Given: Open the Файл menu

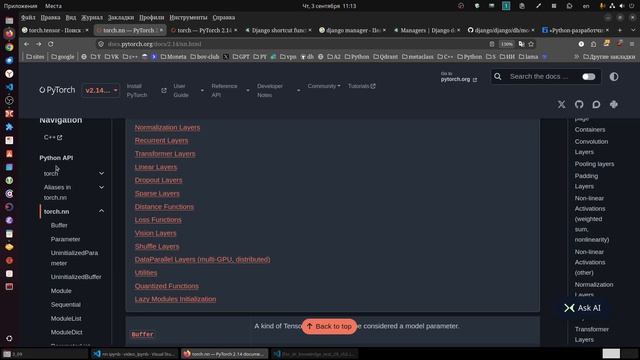Looking at the screenshot, I should (28, 18).
